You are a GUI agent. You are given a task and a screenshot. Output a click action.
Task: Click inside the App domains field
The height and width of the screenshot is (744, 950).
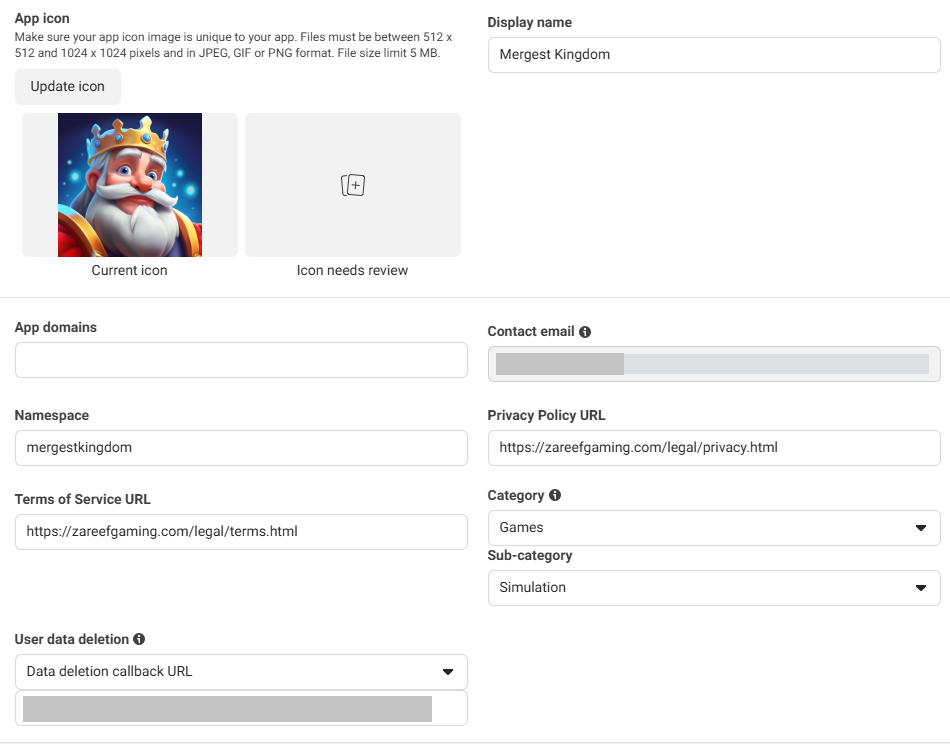[240, 359]
